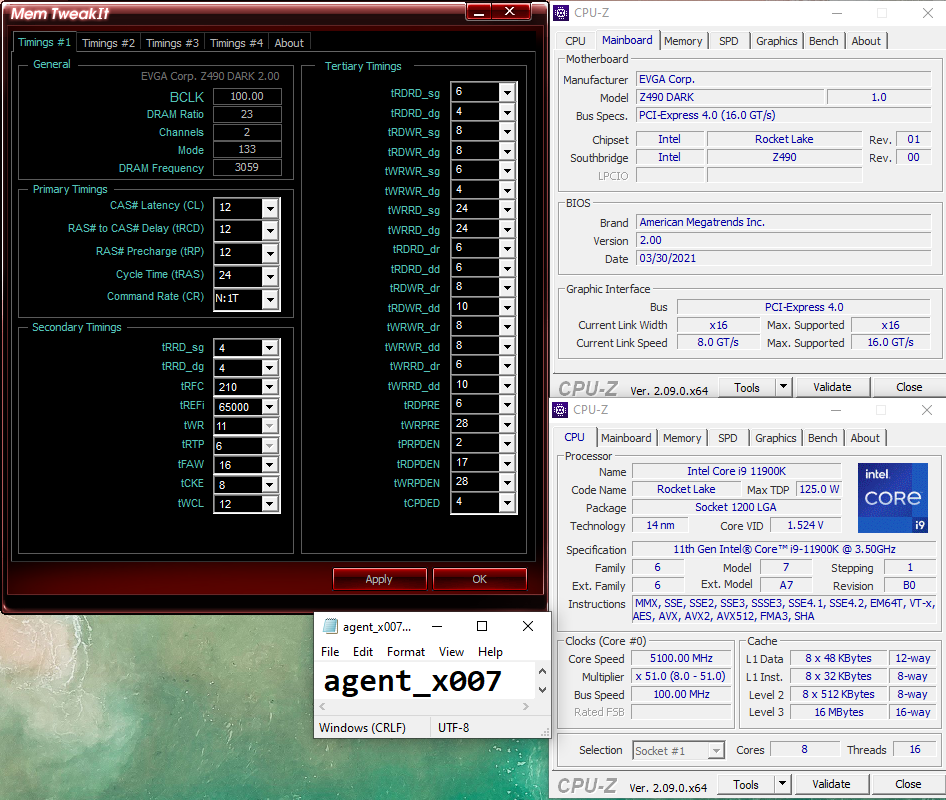Screen dimensions: 946x800
Task: Click Apply button in Mem TweakIt
Action: 379,579
